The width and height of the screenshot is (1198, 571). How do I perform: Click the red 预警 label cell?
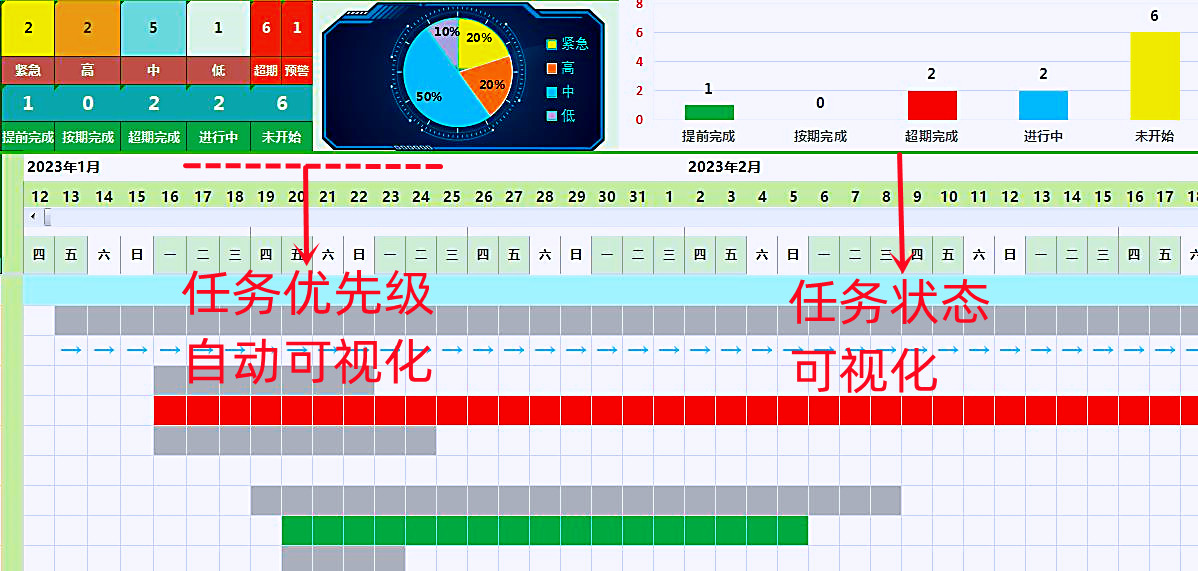[296, 71]
